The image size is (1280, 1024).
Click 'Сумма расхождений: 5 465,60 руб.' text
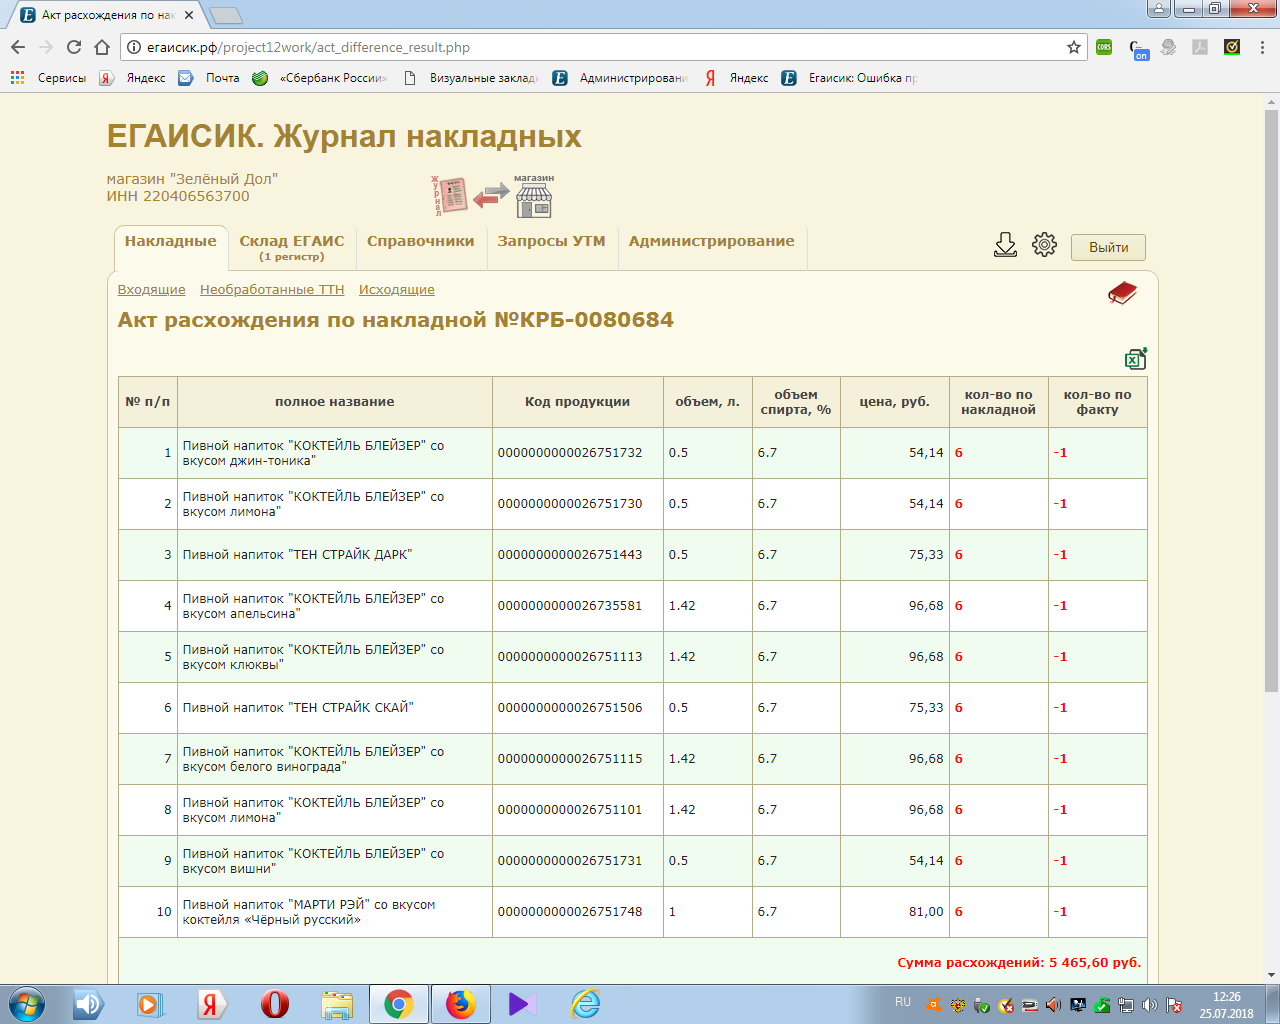point(1019,963)
